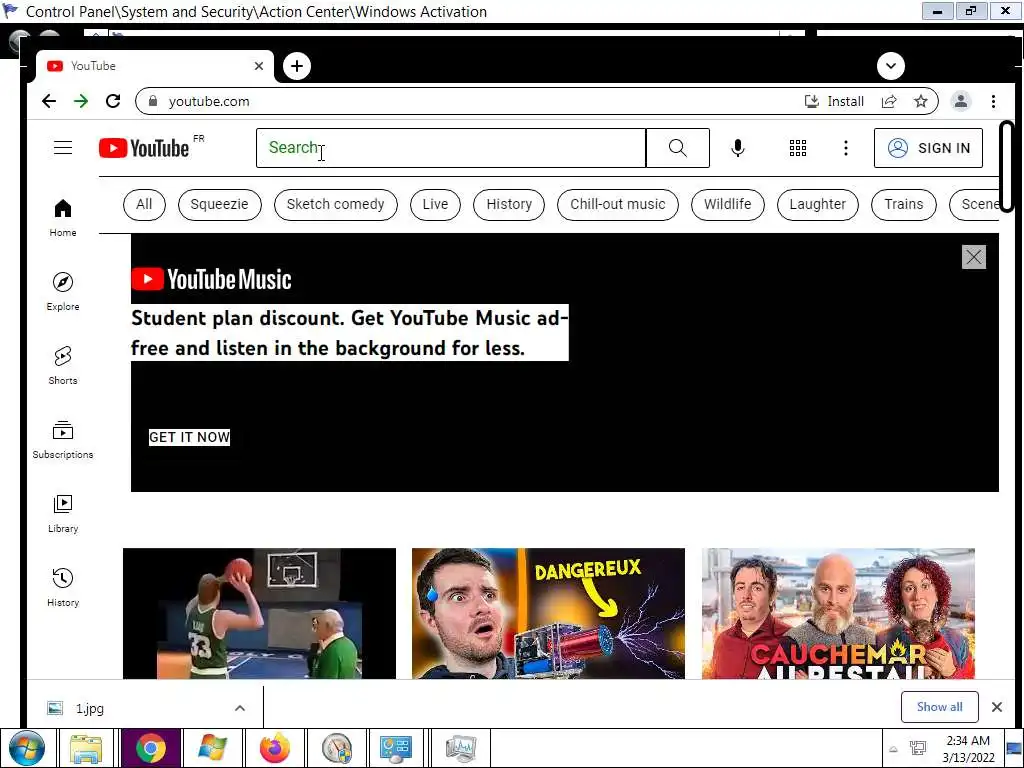This screenshot has width=1024, height=768.
Task: Go forward with the green forward arrow
Action: (81, 101)
